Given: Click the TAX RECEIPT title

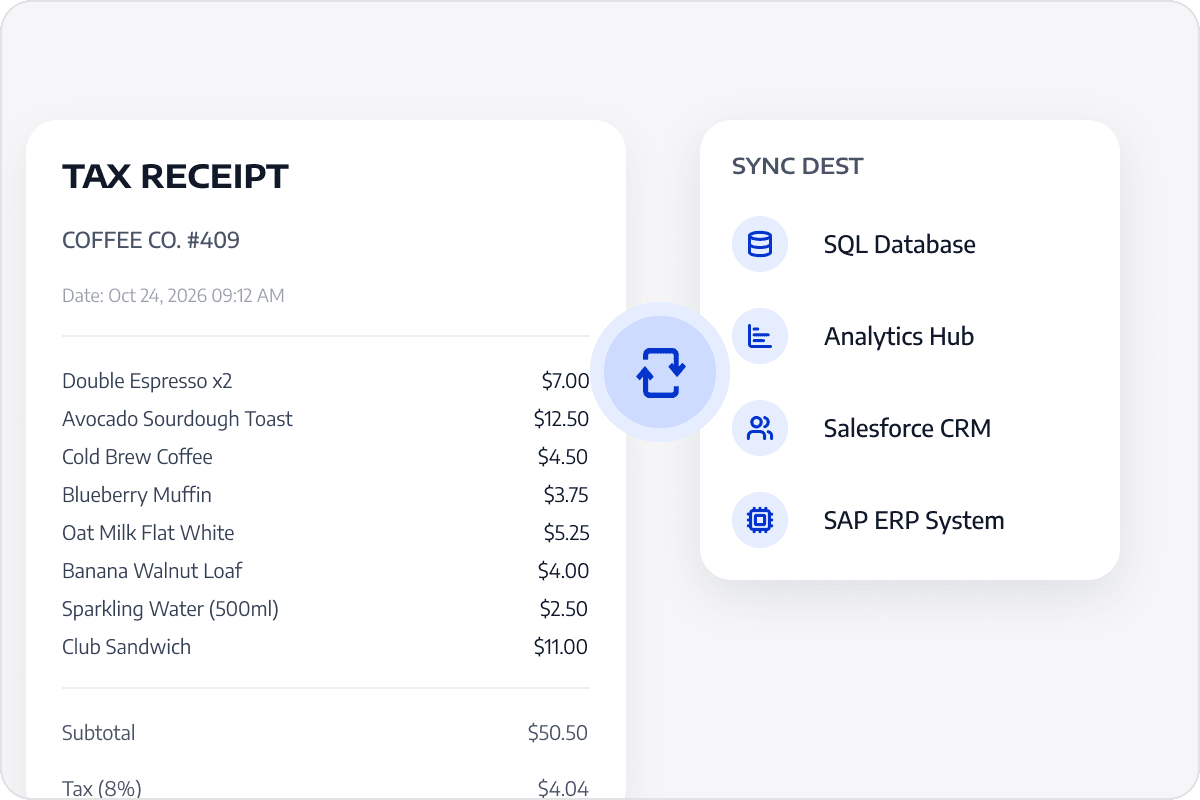Looking at the screenshot, I should (x=175, y=176).
